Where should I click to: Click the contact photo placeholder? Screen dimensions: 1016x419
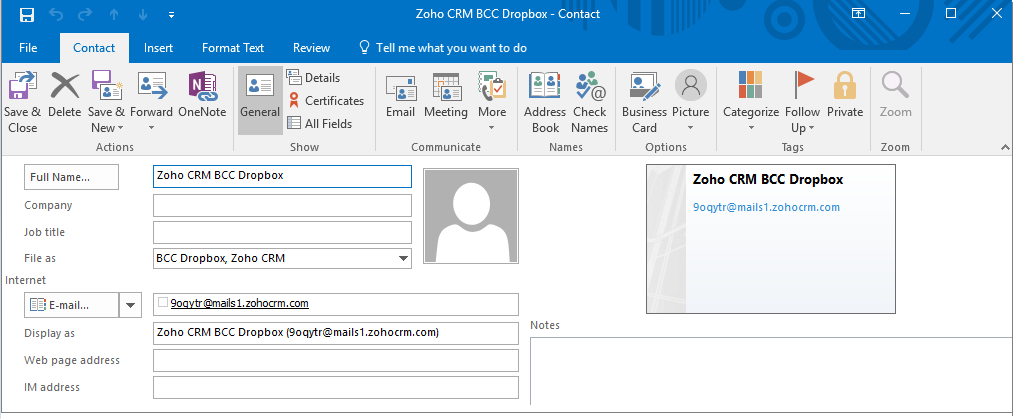(471, 216)
